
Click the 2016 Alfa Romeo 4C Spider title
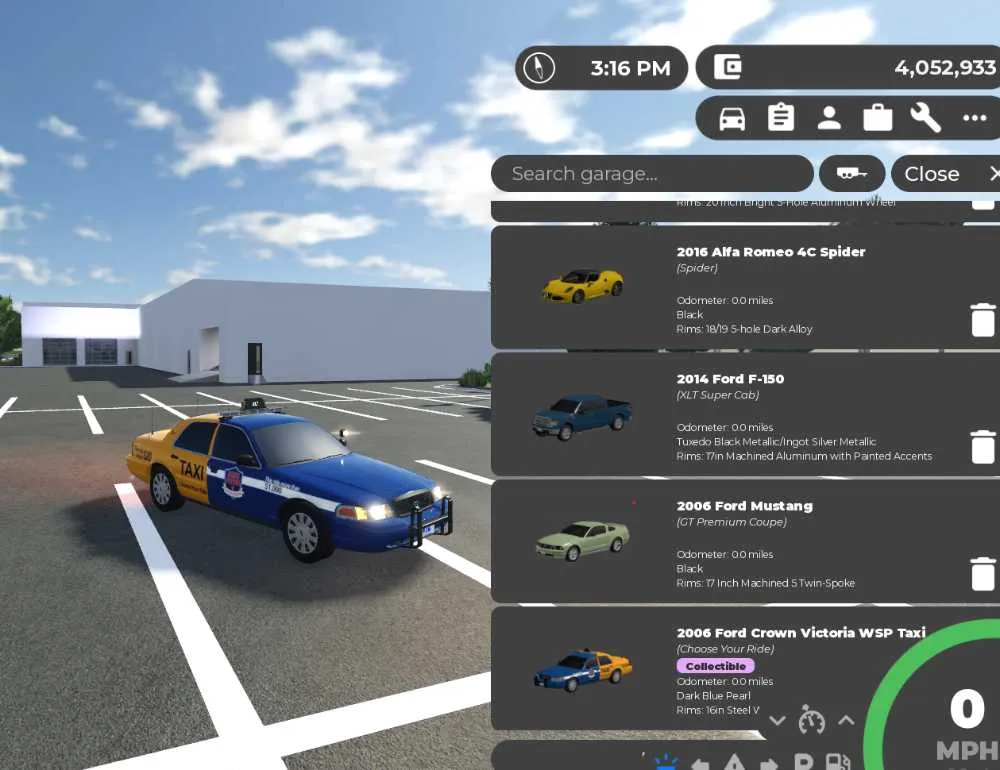pyautogui.click(x=770, y=252)
